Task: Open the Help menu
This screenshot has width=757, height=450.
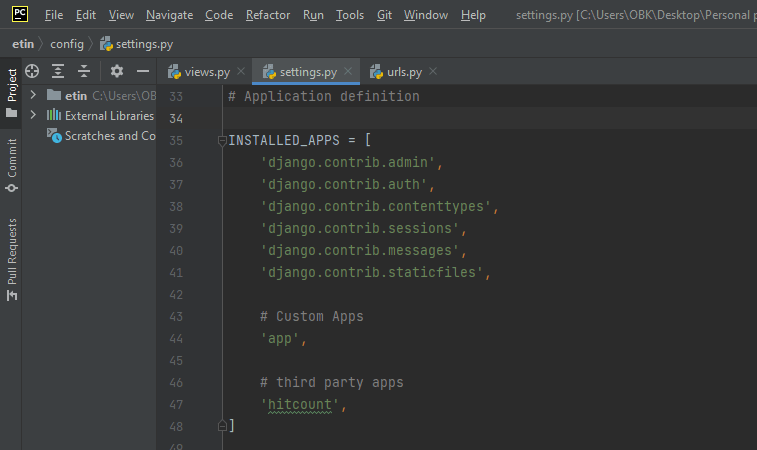Action: pyautogui.click(x=473, y=15)
